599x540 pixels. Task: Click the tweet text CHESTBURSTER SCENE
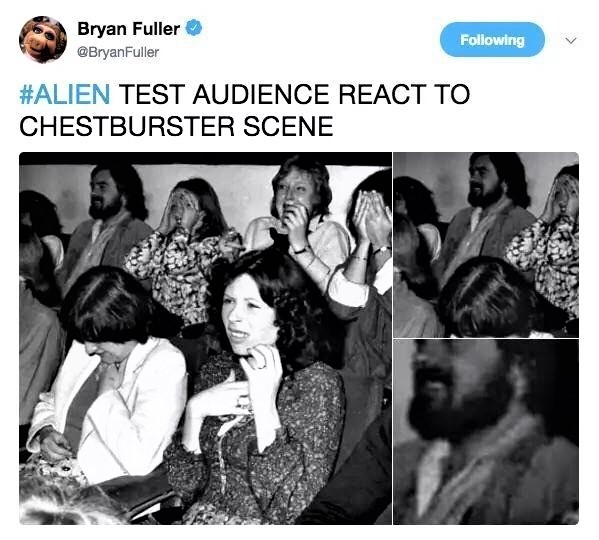pos(176,127)
